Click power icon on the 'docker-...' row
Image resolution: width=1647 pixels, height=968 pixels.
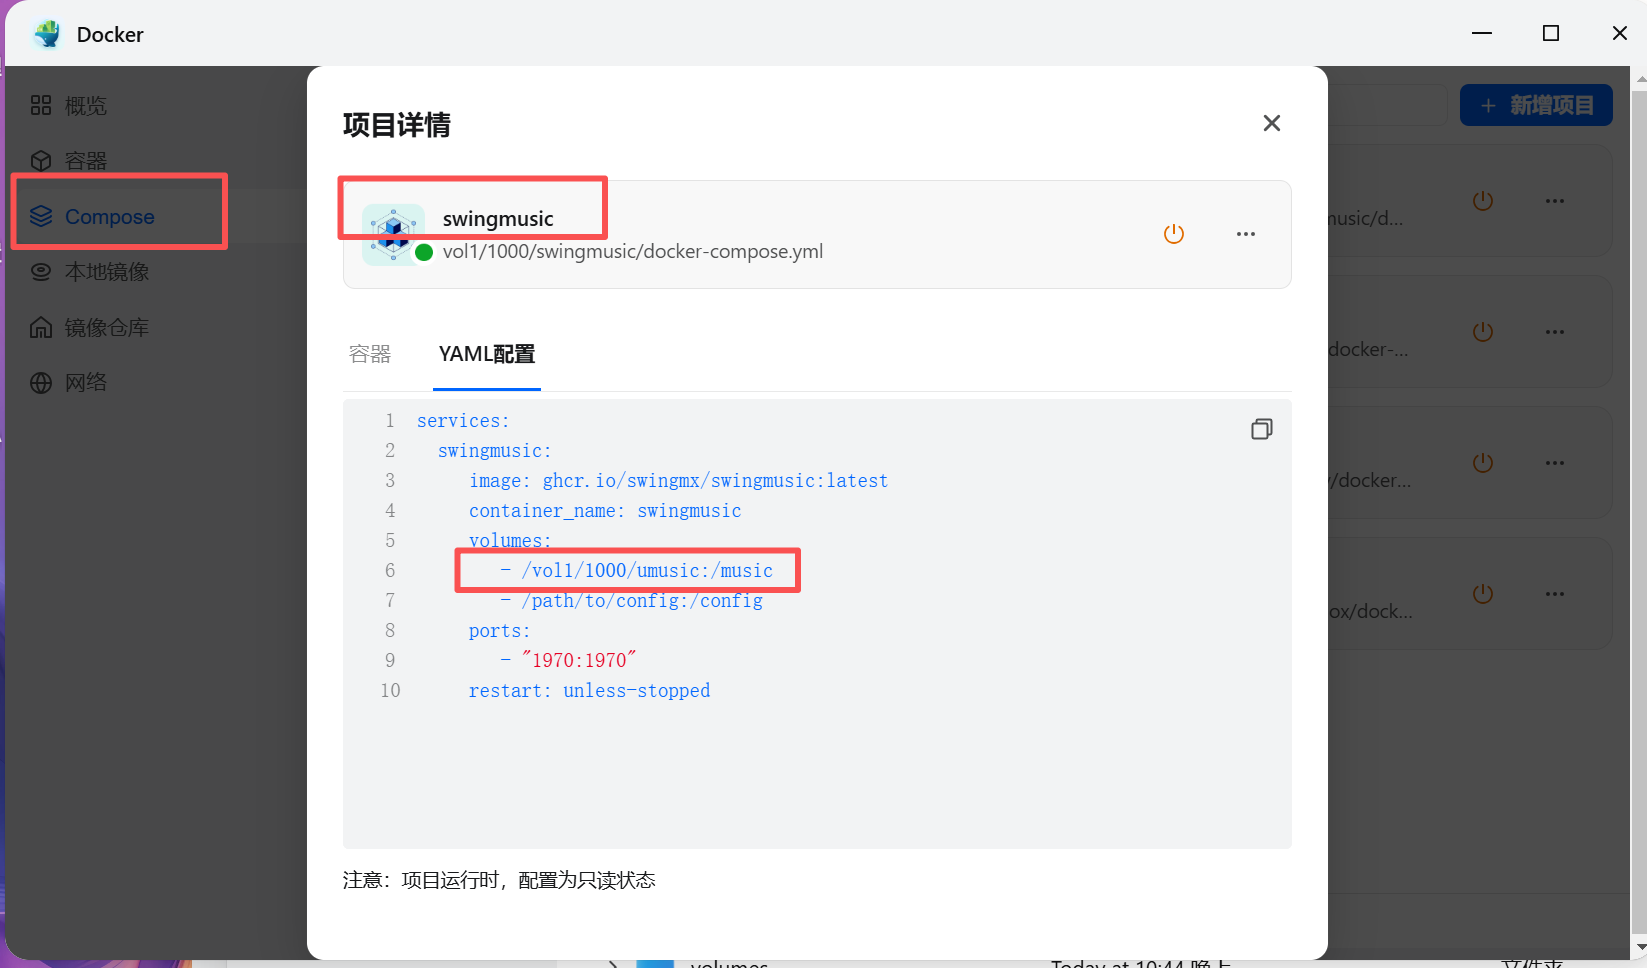1483,332
